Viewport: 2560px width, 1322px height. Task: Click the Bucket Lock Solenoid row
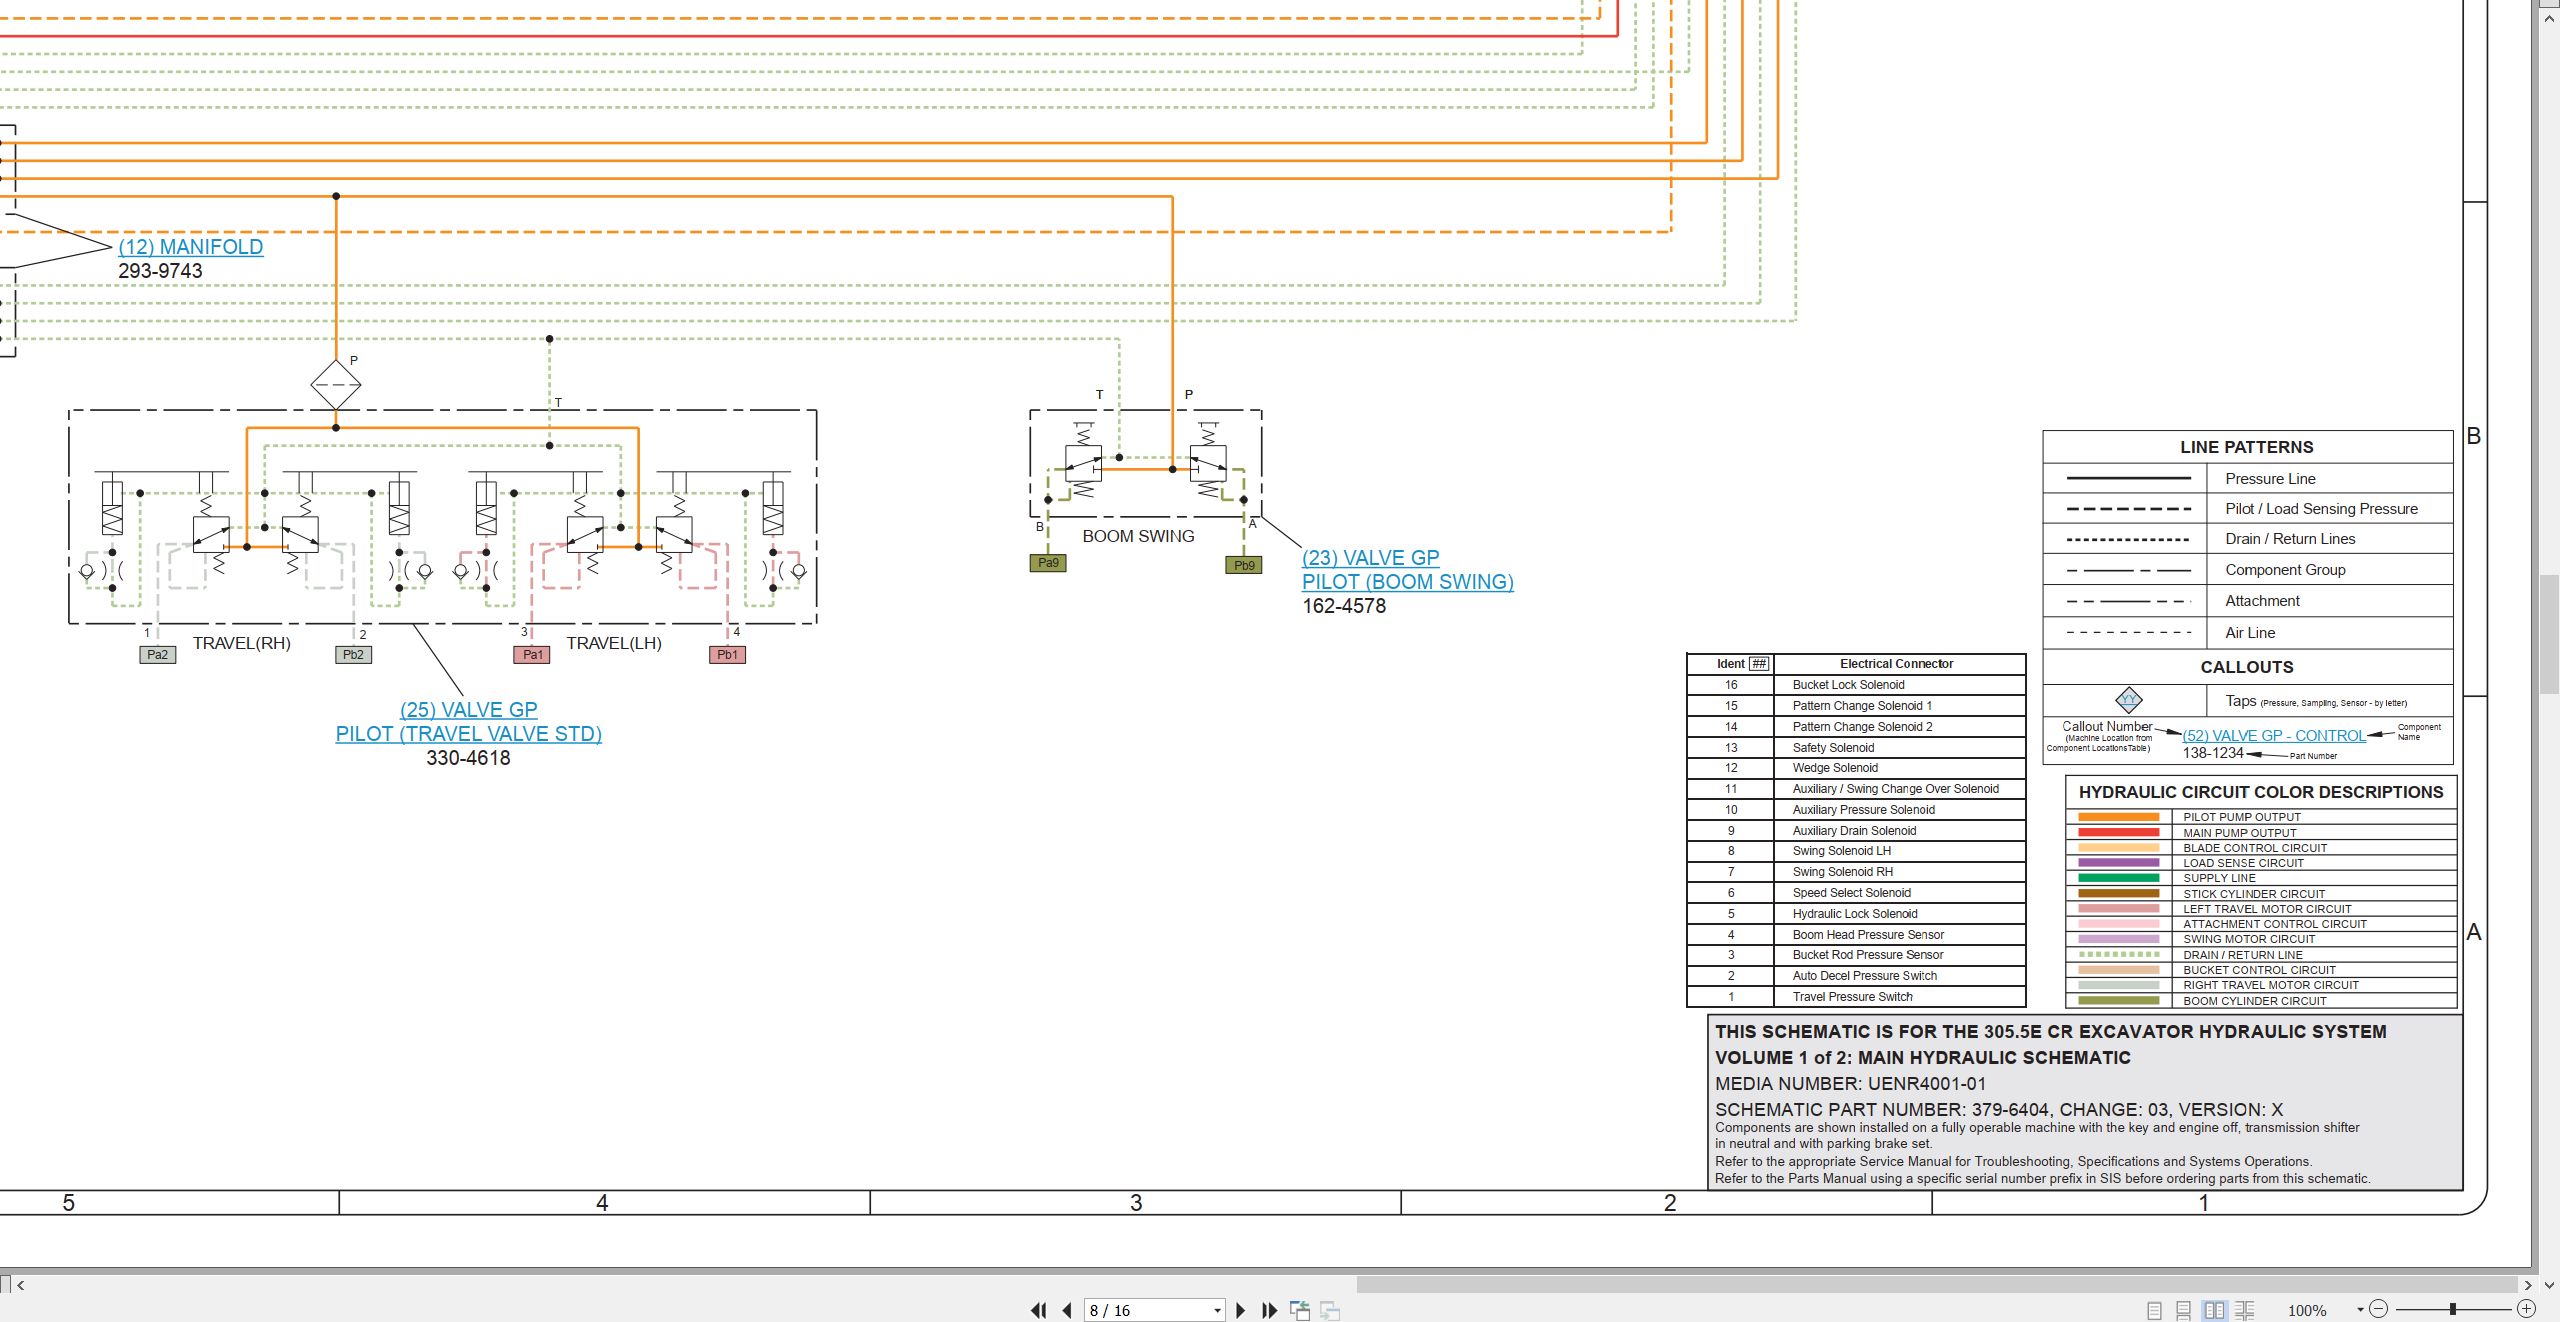pyautogui.click(x=1856, y=685)
